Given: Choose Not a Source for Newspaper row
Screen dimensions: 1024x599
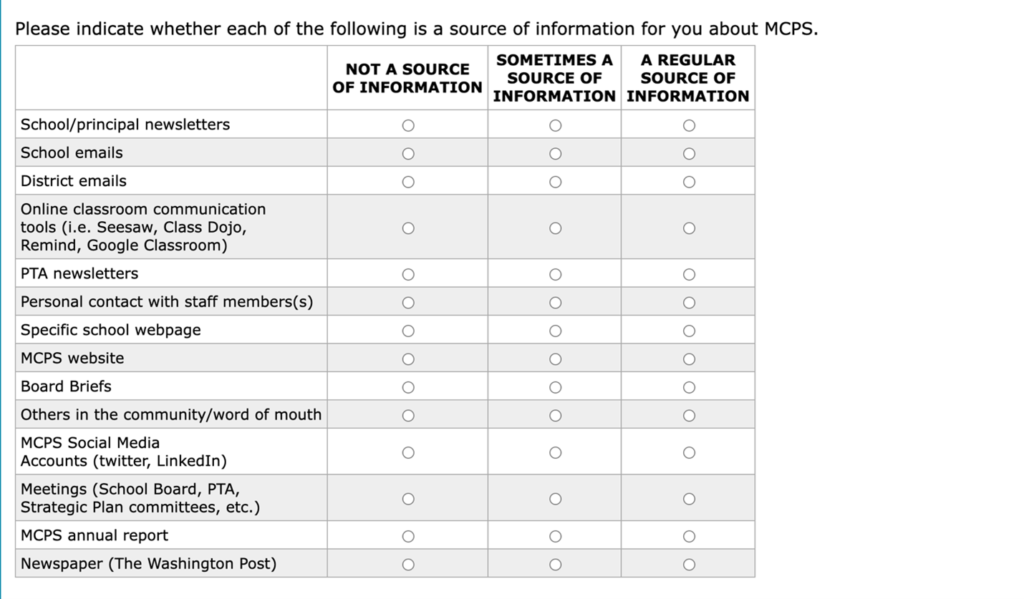Looking at the screenshot, I should (x=408, y=564).
